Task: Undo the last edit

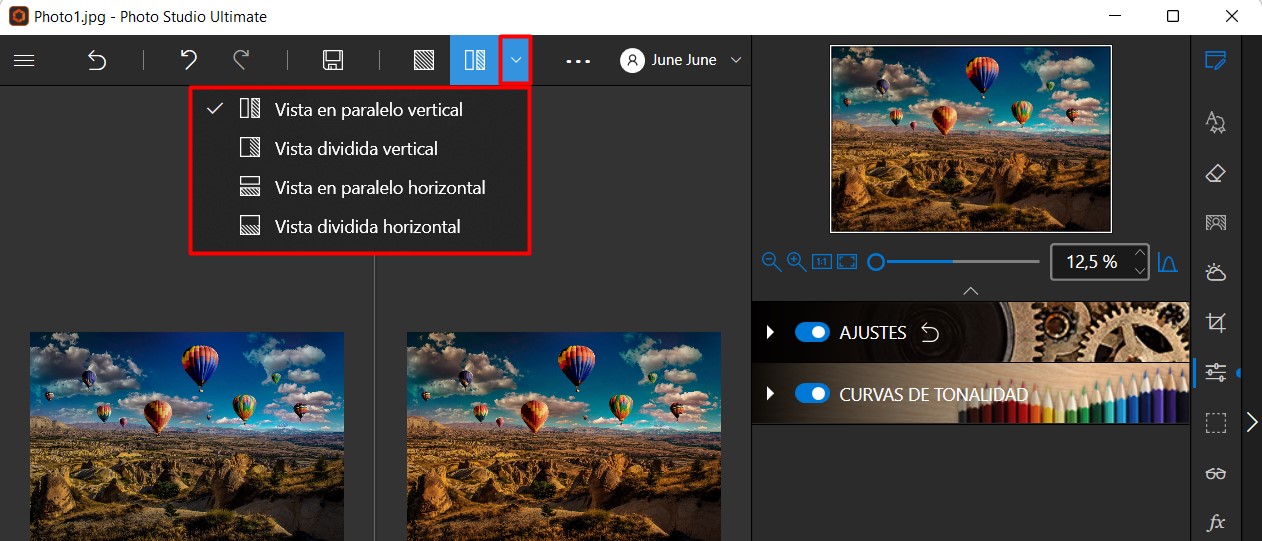Action: coord(188,60)
